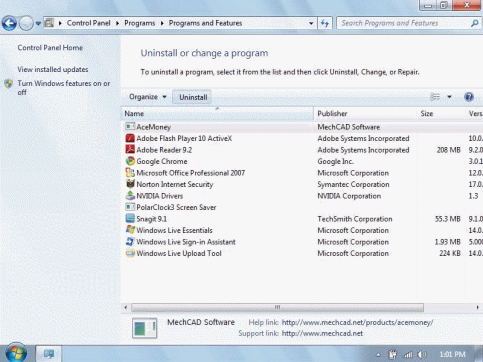Click the 224 KB size cell

pos(450,253)
